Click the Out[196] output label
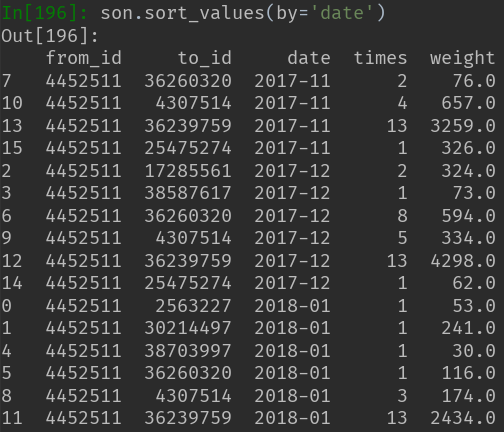Screen dimensions: 504x432 (x=50, y=36)
